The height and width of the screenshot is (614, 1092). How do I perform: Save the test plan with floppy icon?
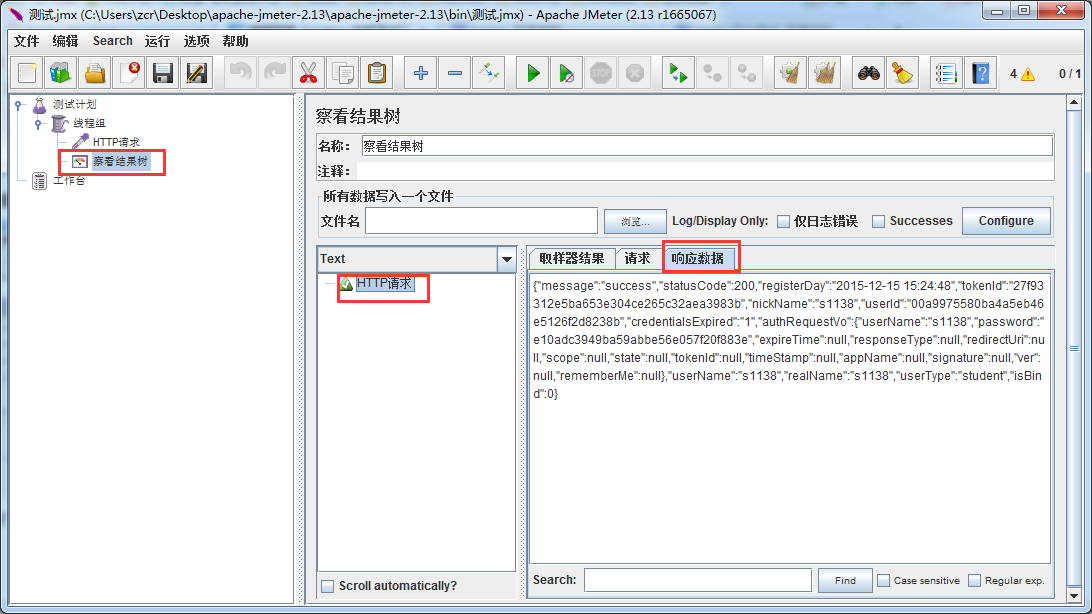coord(163,73)
